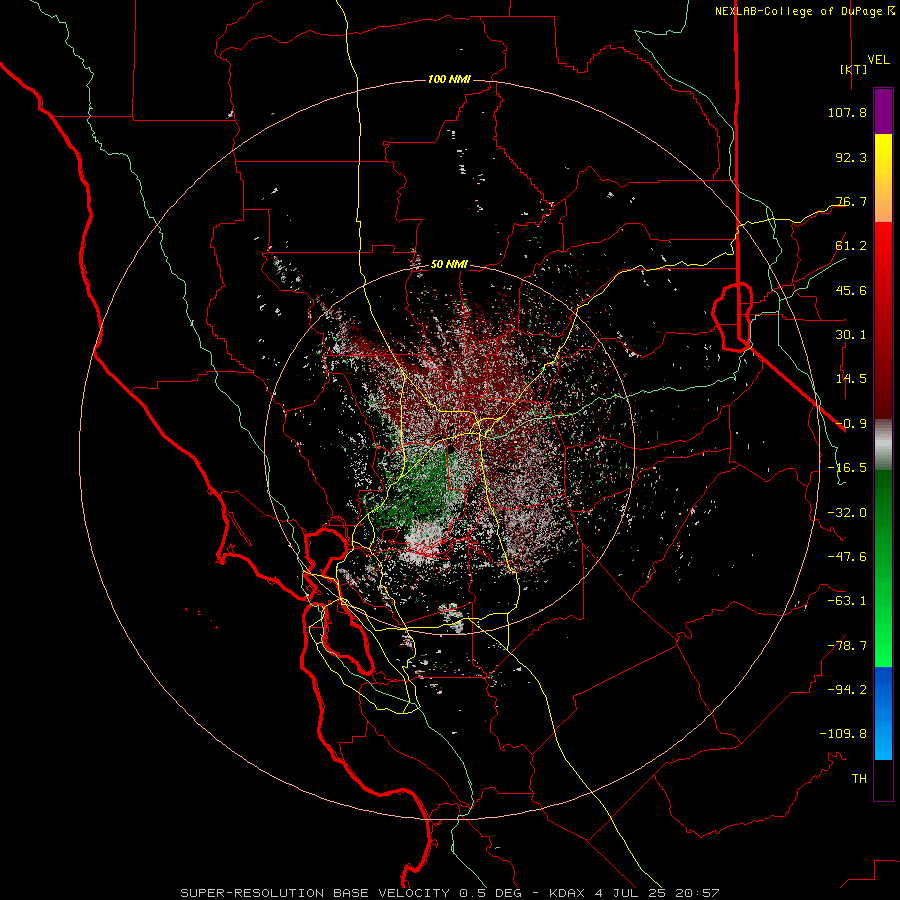
Task: Click the red-outlined lake near right edge
Action: (x=732, y=316)
